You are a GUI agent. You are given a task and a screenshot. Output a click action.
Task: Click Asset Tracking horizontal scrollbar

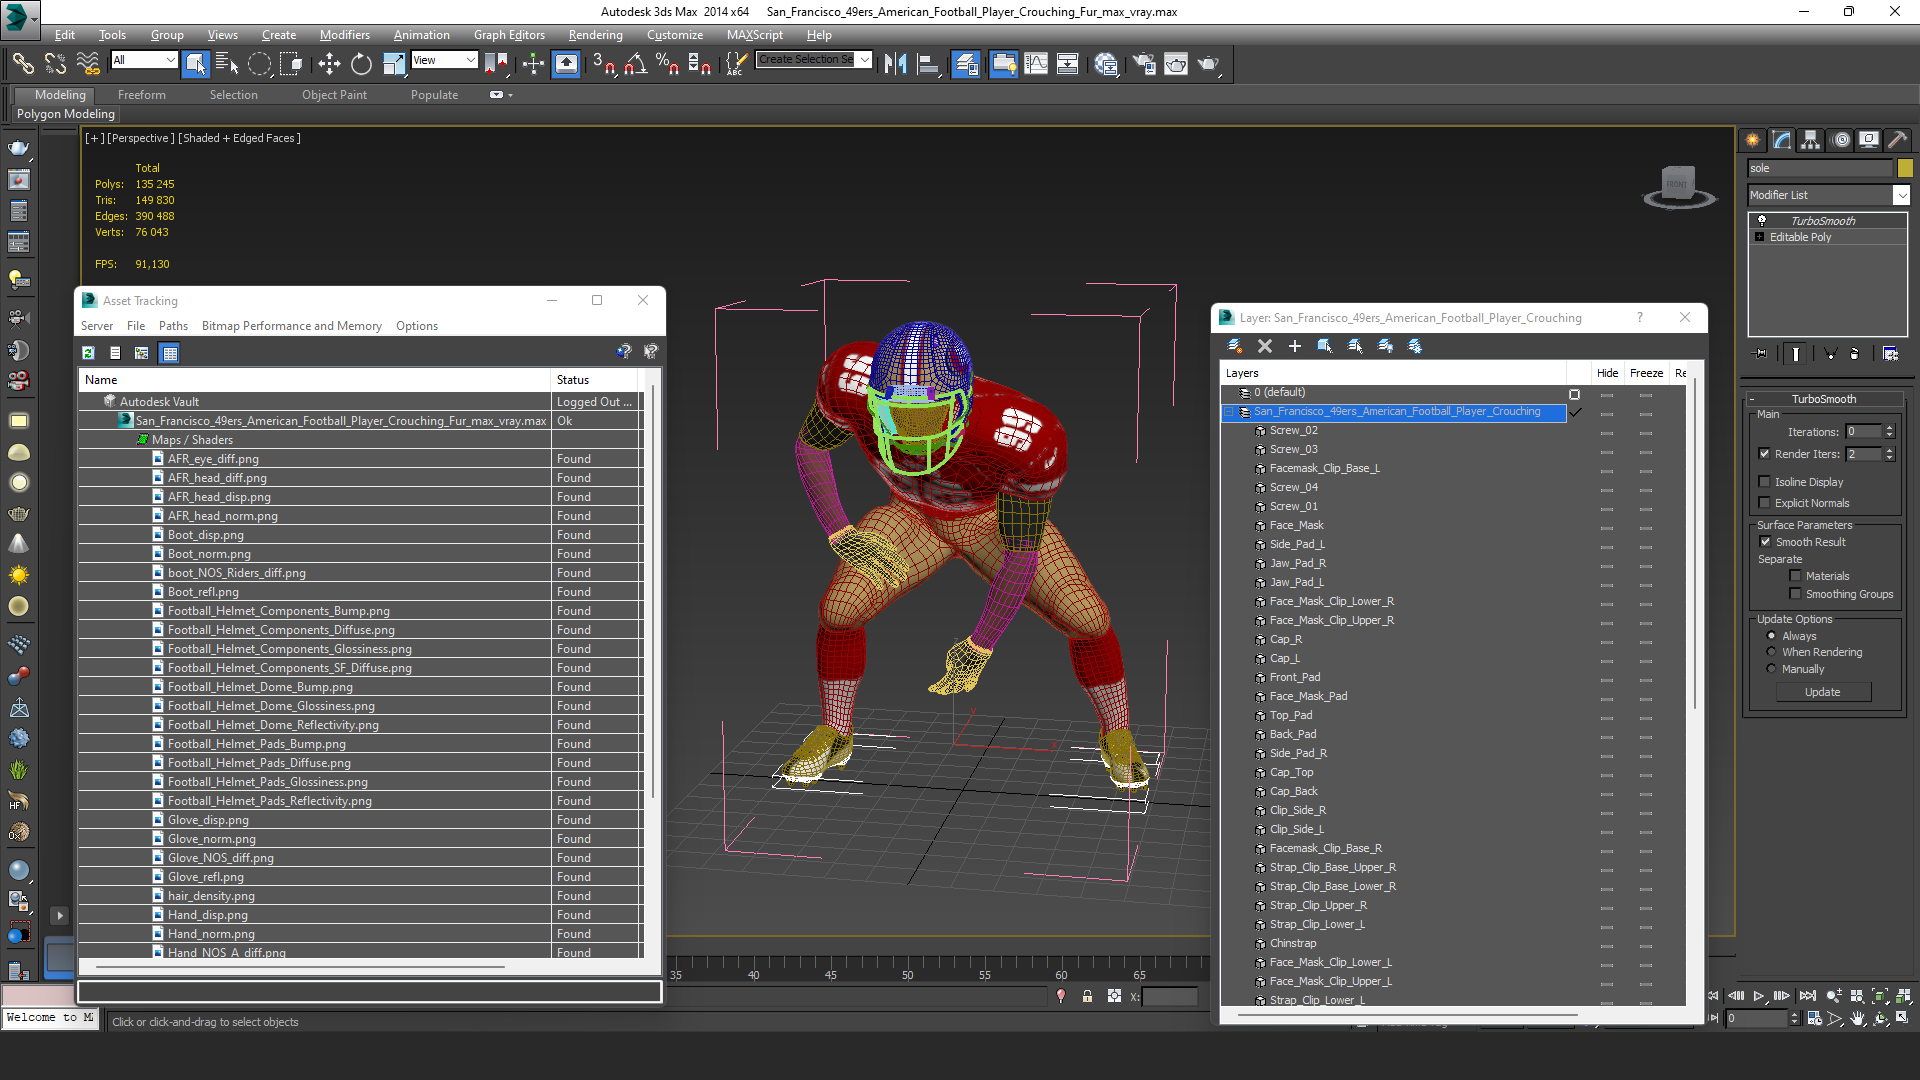point(300,967)
